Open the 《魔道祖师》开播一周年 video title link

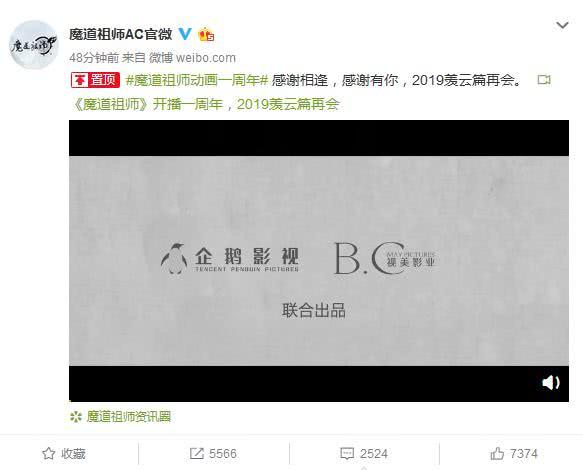pyautogui.click(x=205, y=104)
